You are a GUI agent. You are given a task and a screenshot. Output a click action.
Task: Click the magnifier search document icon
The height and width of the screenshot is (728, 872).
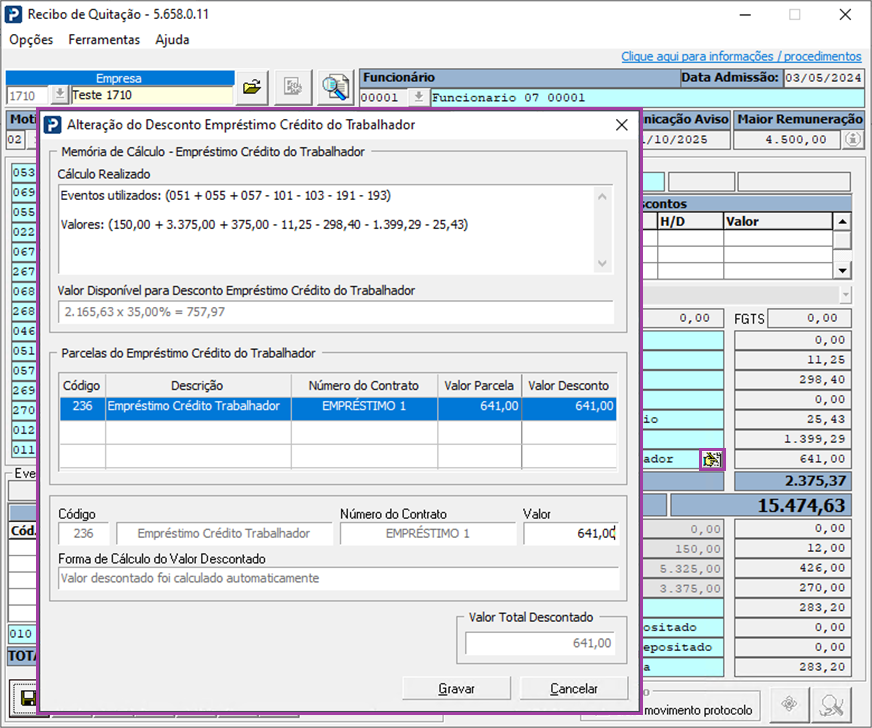click(x=334, y=88)
